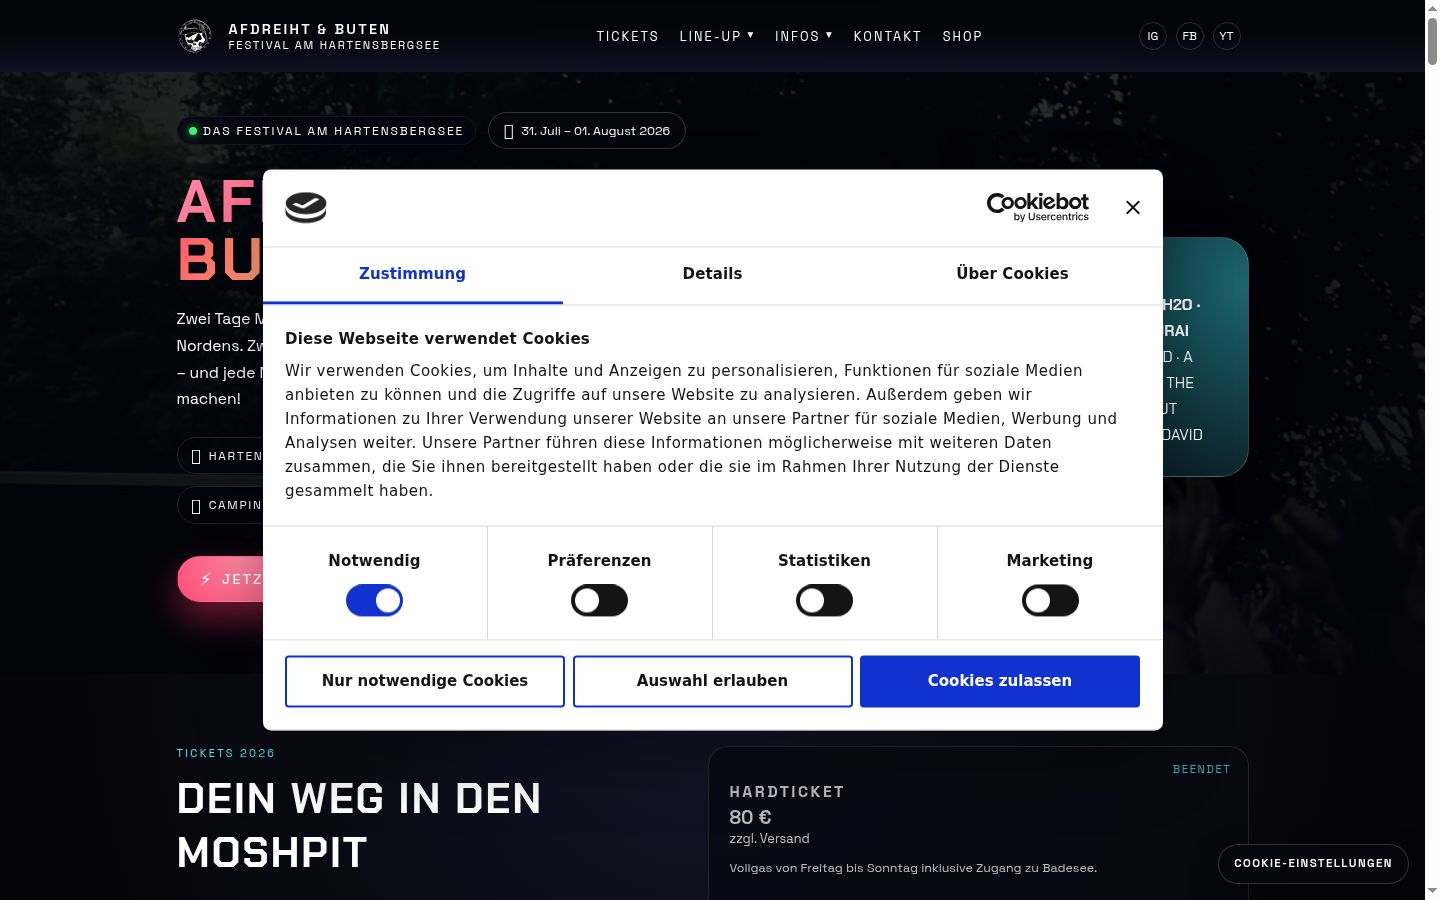Open the TICKETS navigation item
Screen dimensions: 1440x900
click(628, 36)
